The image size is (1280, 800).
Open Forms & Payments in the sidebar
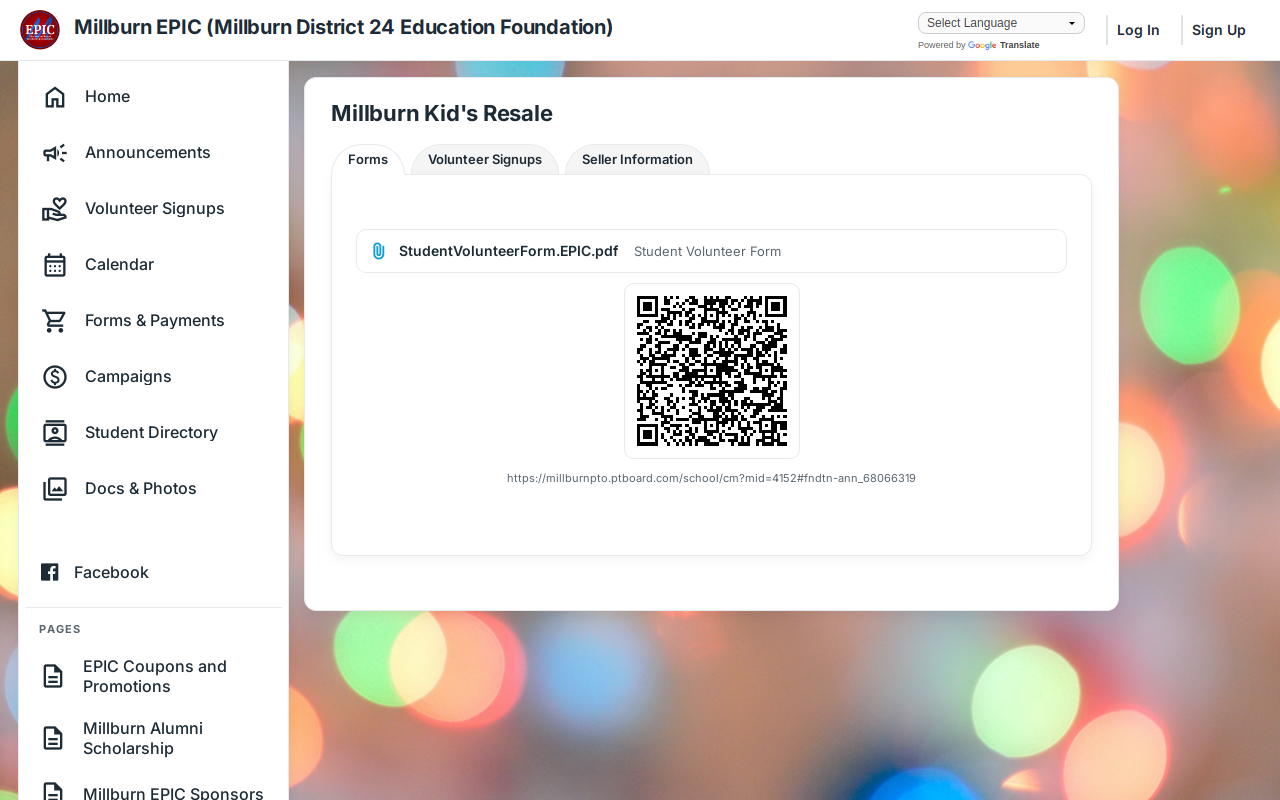coord(153,321)
